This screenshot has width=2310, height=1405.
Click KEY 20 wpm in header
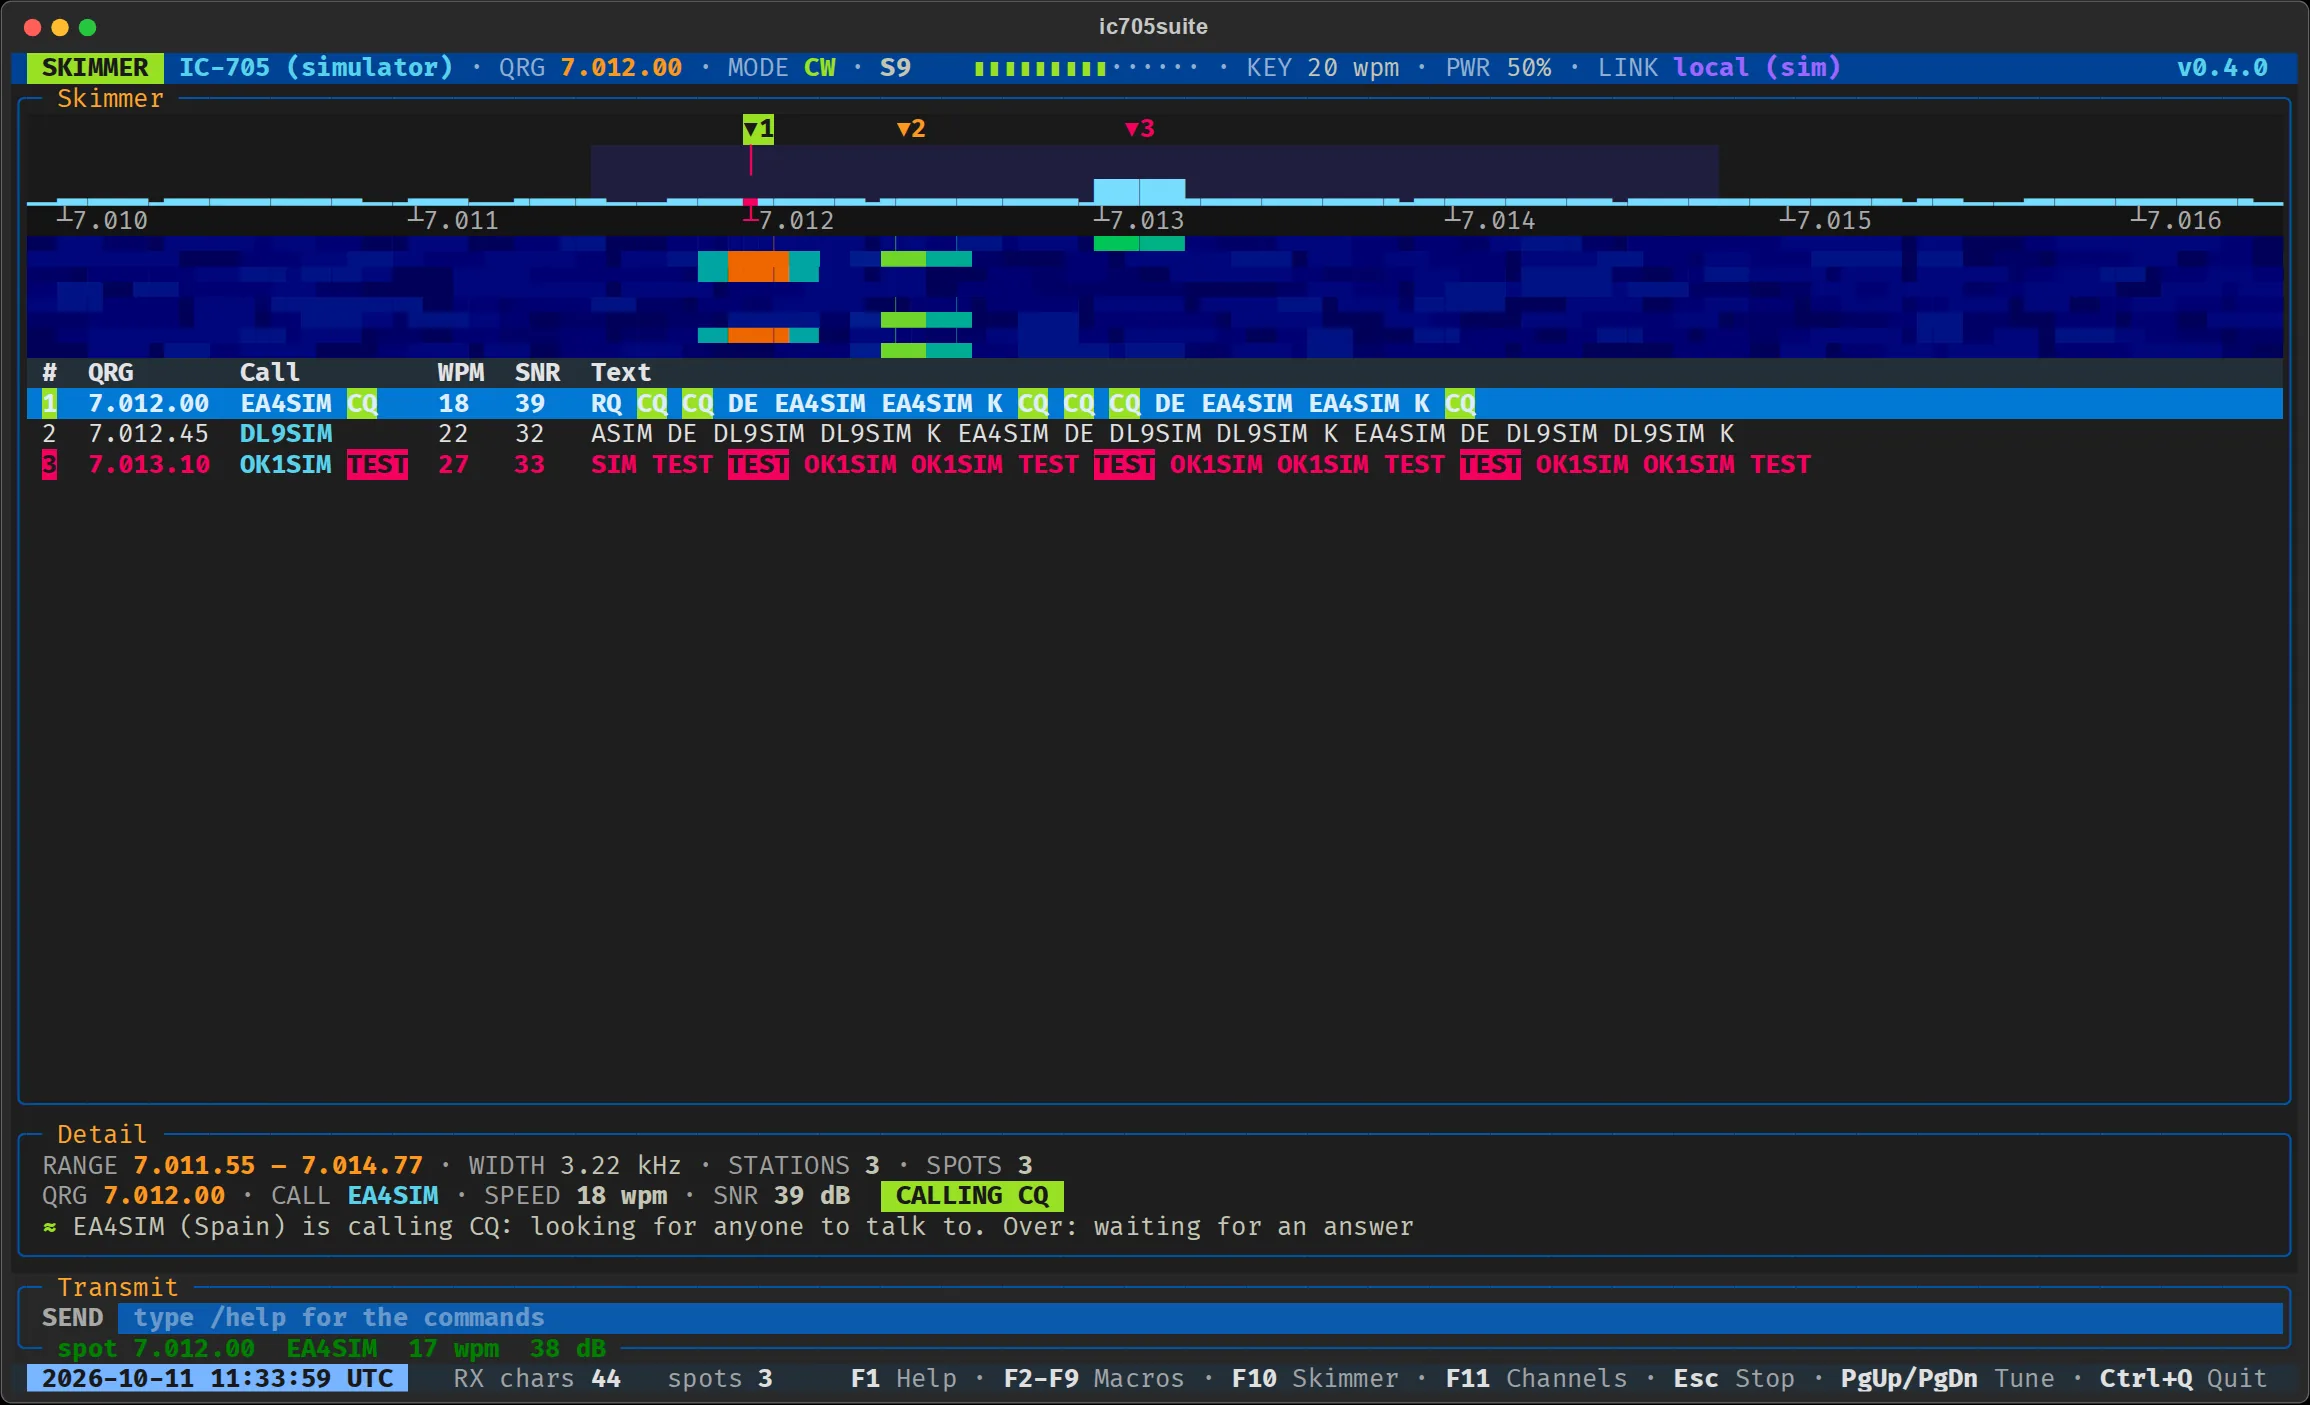click(x=1322, y=67)
